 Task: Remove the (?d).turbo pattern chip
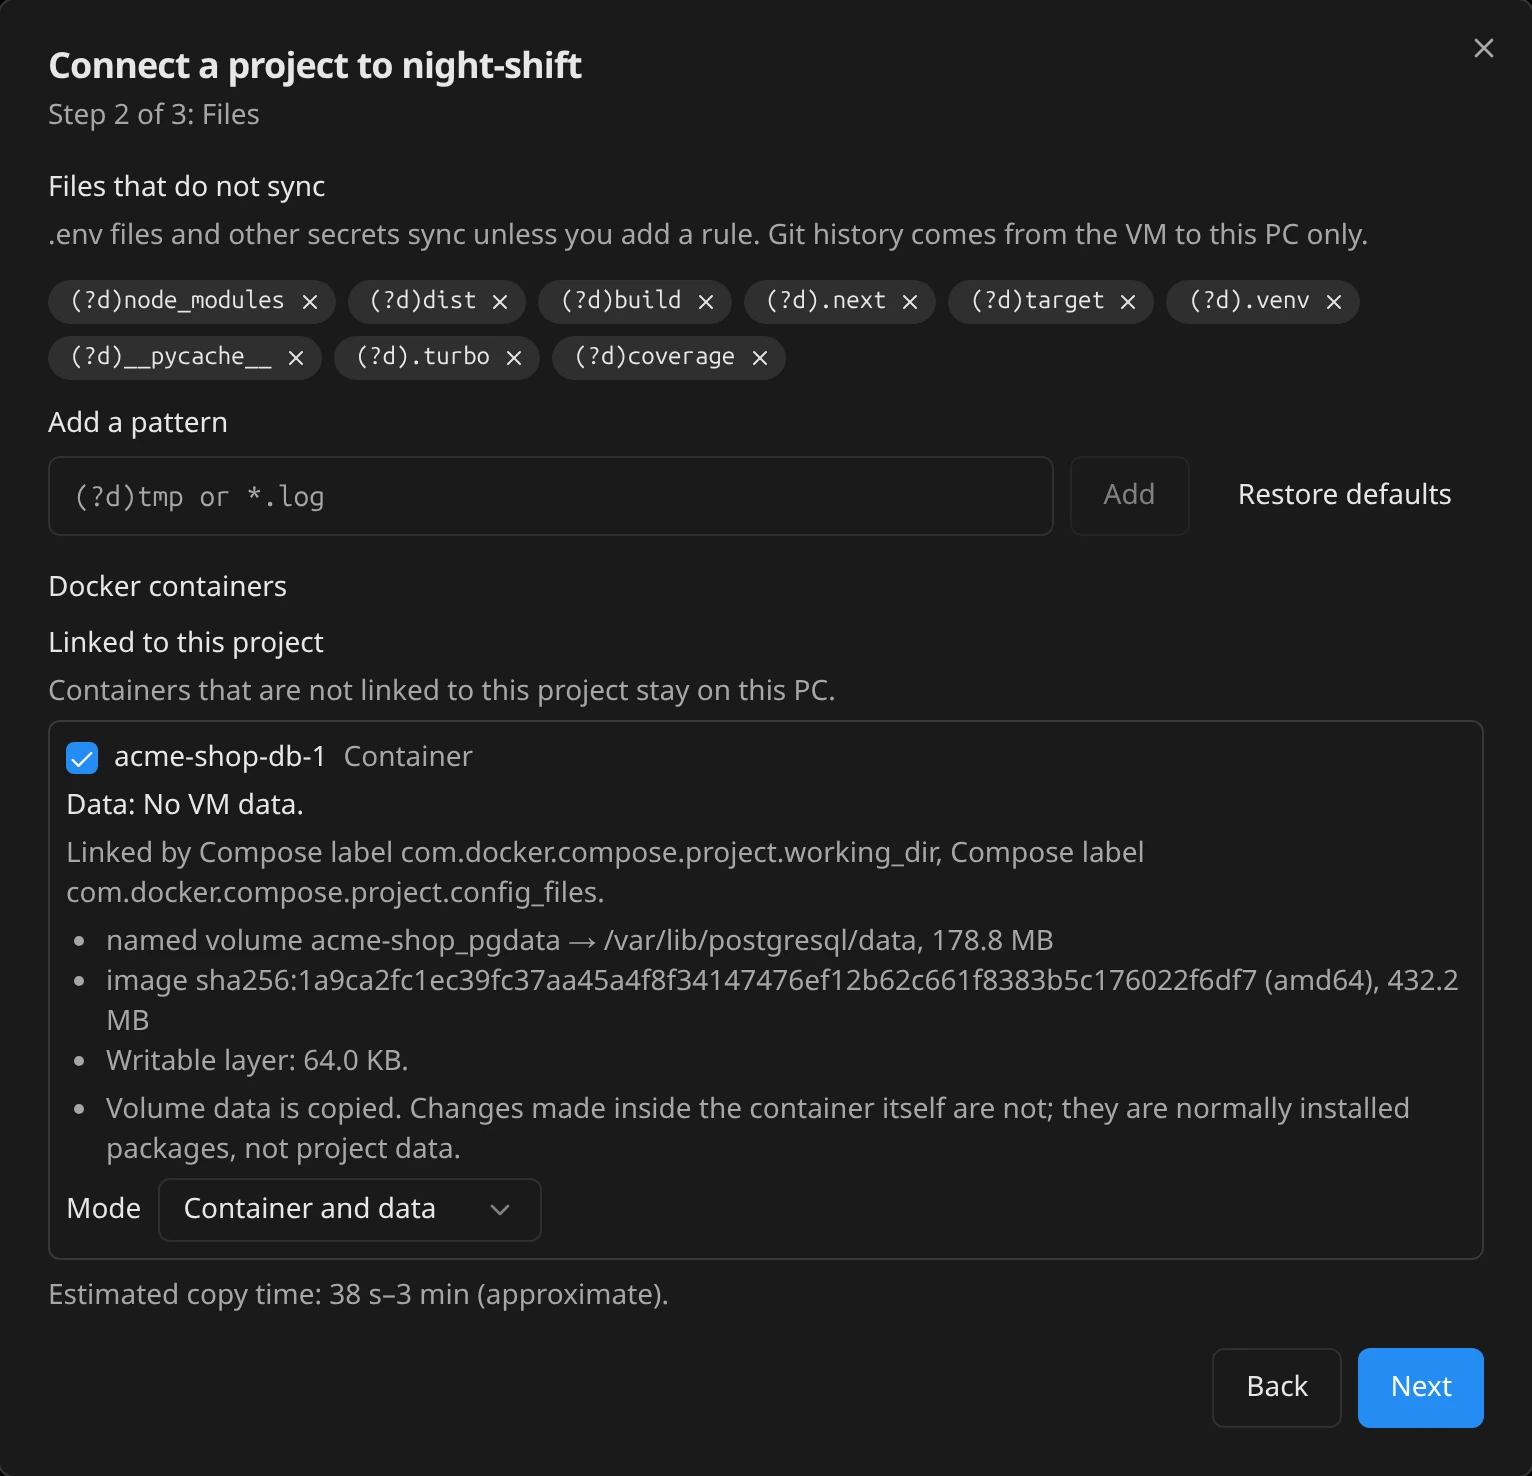tap(514, 358)
